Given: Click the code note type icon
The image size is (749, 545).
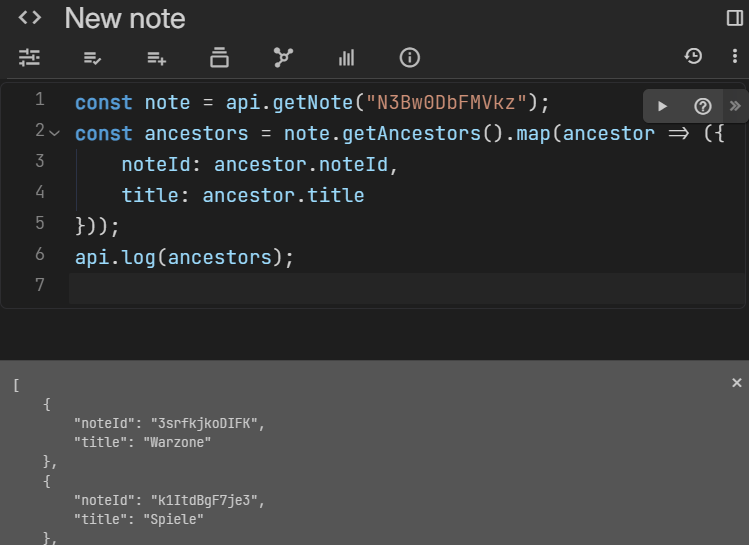Looking at the screenshot, I should point(30,18).
